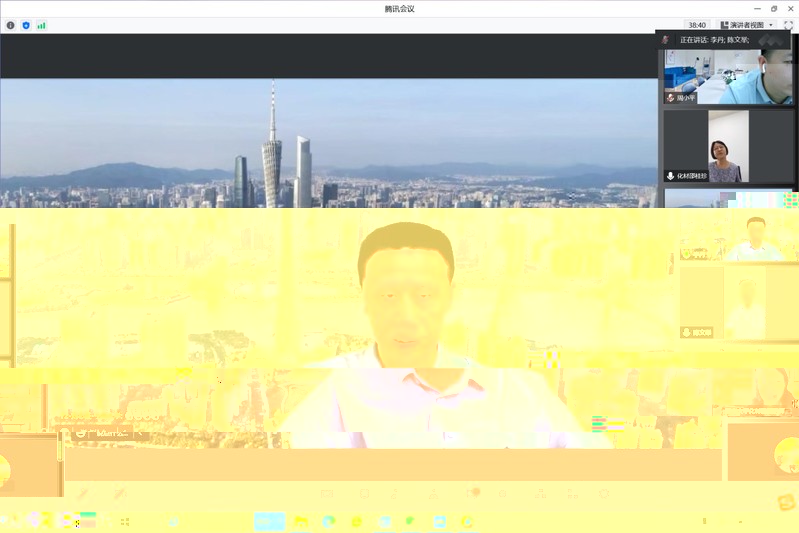Click the microphone icon on 陈文笔's tile
Screen dimensions: 799x533
[686, 332]
